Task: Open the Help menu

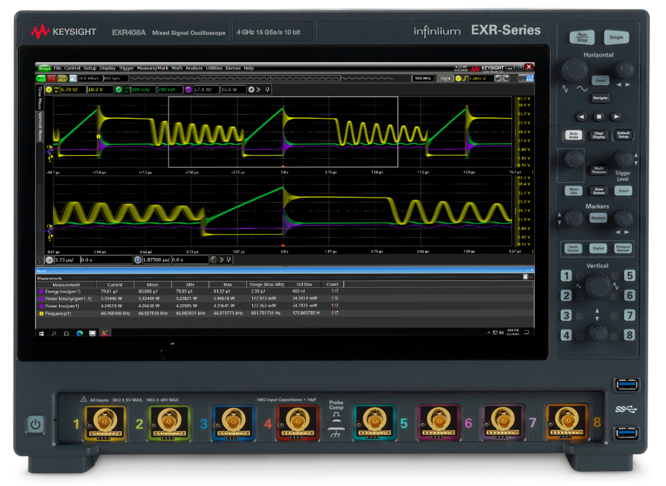Action: 248,68
